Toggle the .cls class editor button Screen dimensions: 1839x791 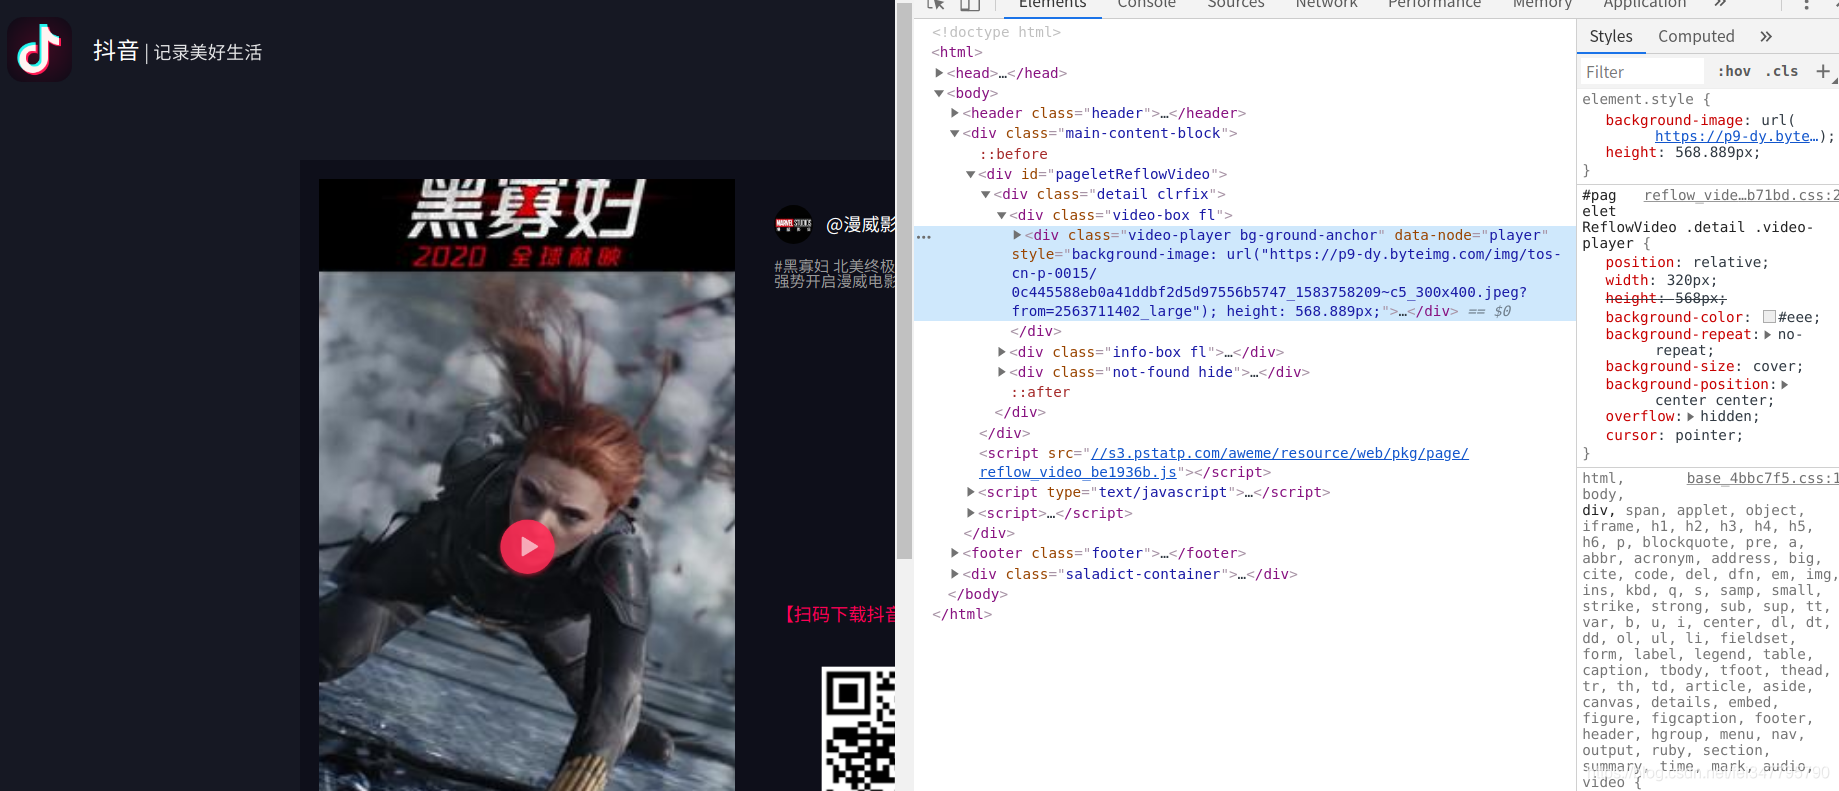point(1781,71)
